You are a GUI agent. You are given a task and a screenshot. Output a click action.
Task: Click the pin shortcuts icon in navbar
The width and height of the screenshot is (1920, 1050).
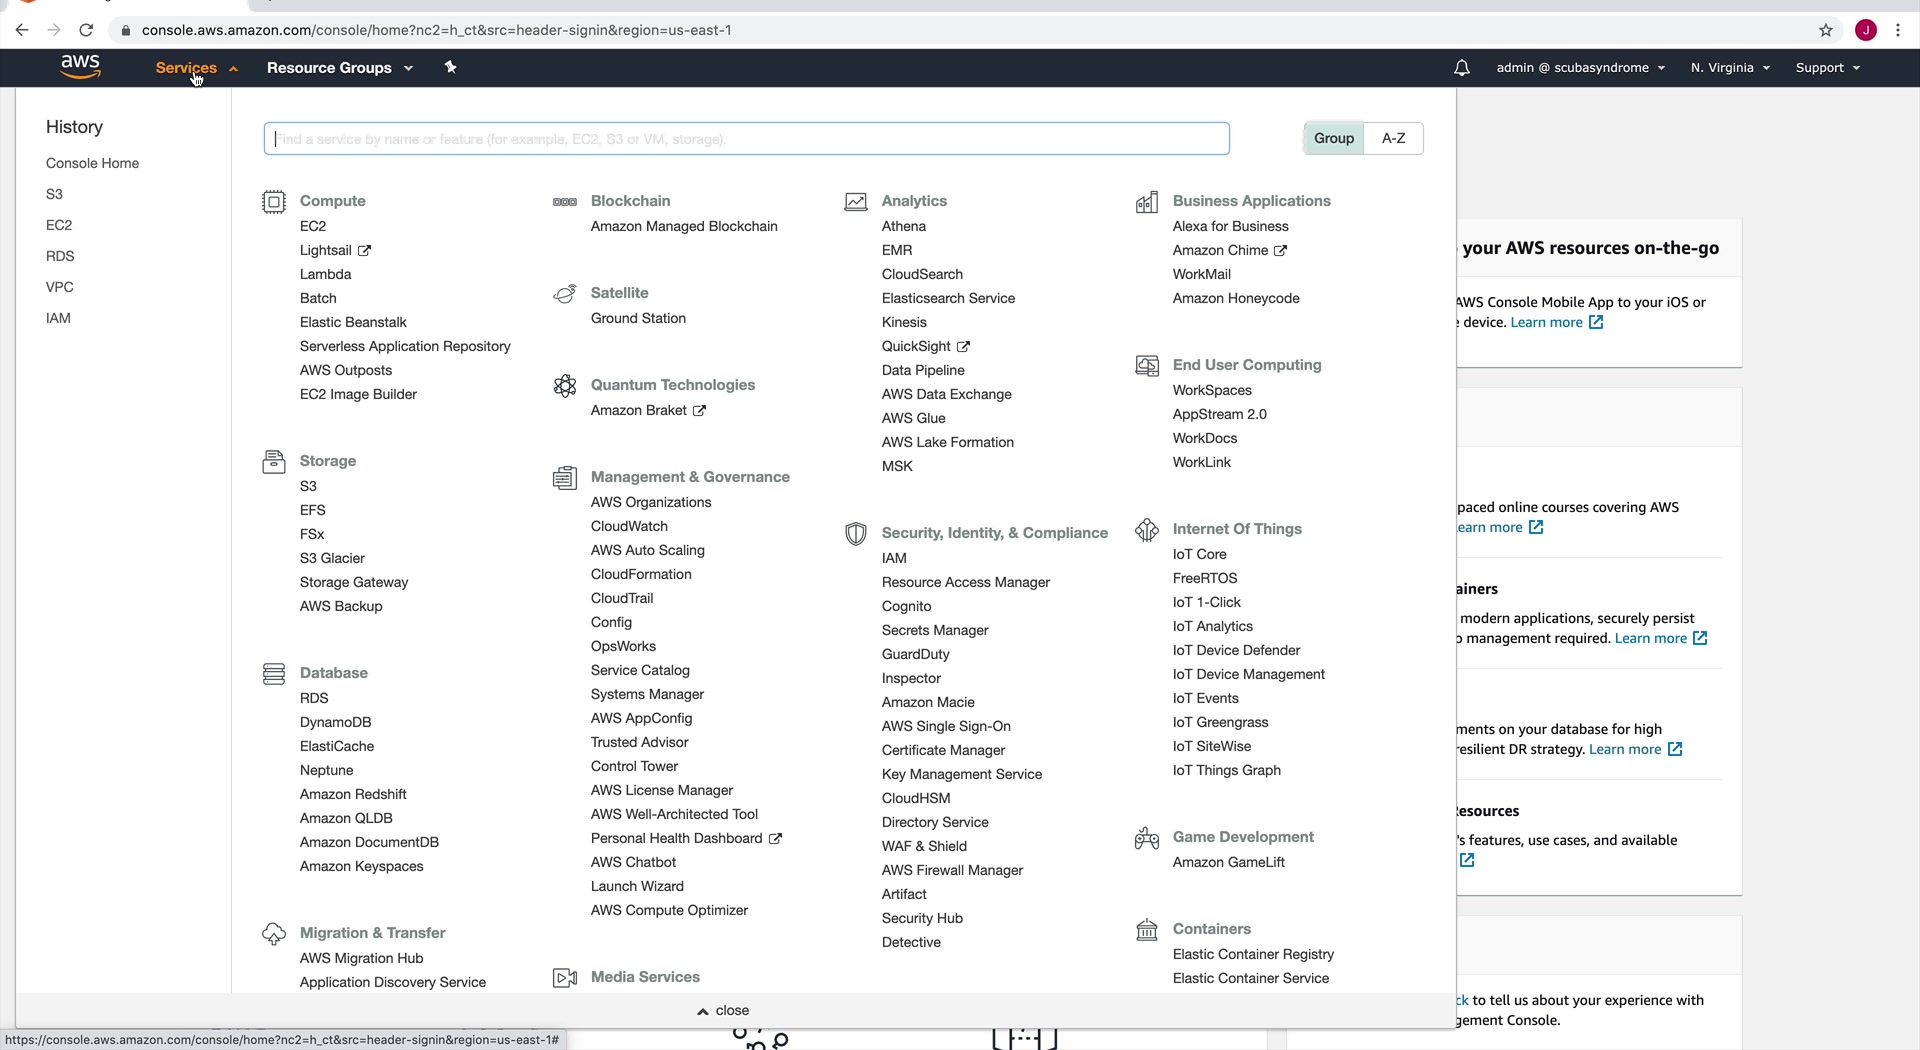click(451, 67)
